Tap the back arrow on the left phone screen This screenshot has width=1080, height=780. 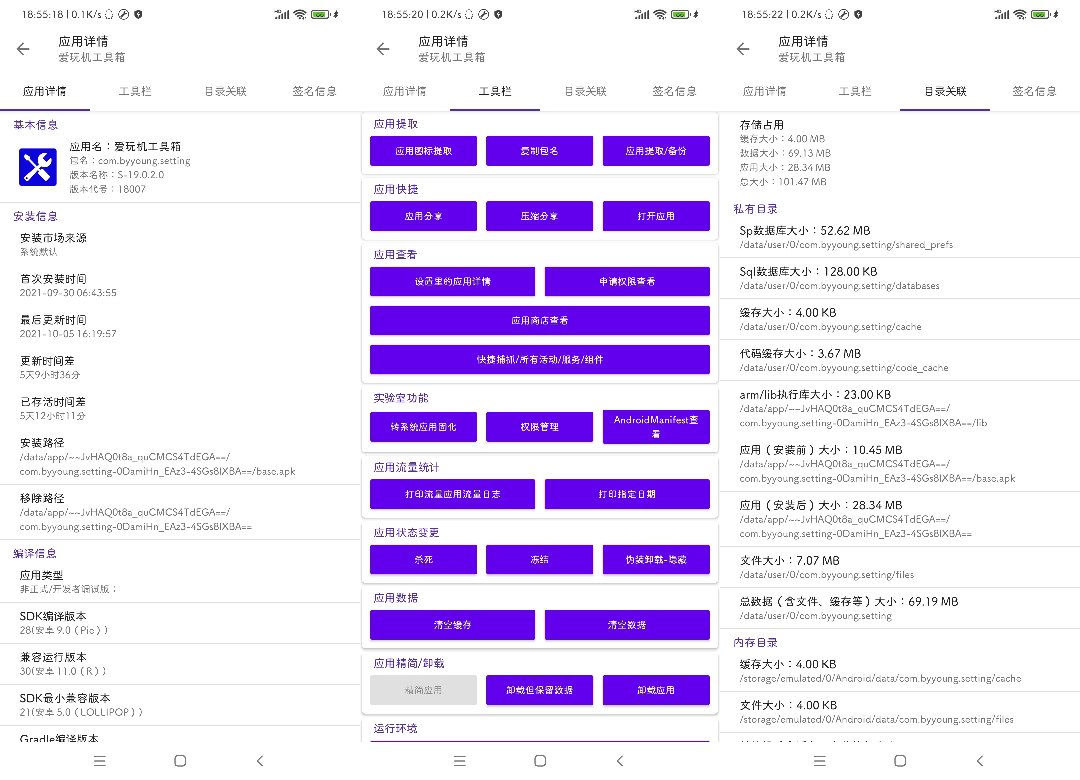(24, 49)
